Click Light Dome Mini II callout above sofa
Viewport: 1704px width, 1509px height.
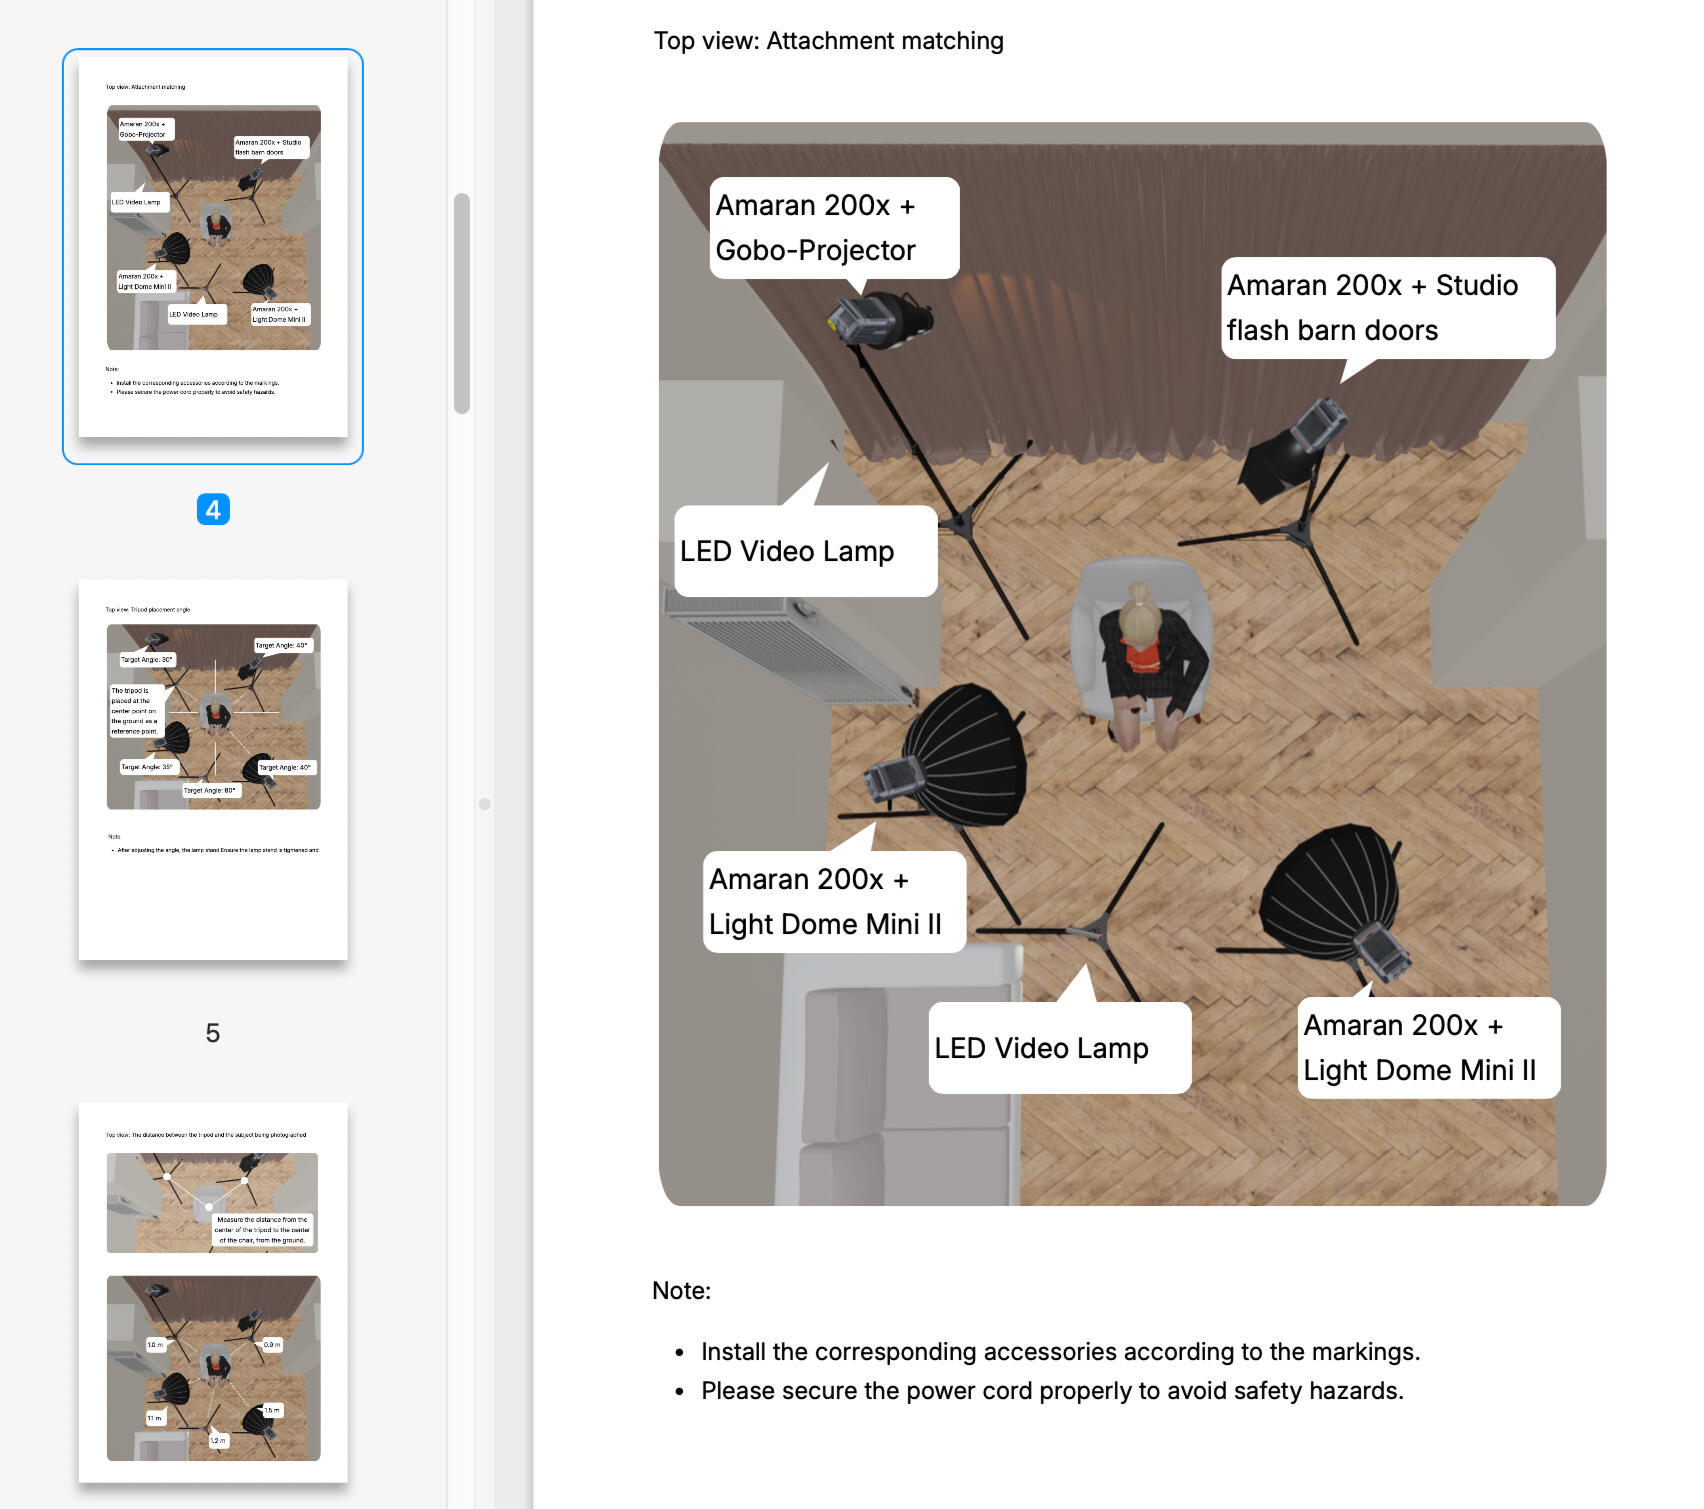pyautogui.click(x=833, y=901)
